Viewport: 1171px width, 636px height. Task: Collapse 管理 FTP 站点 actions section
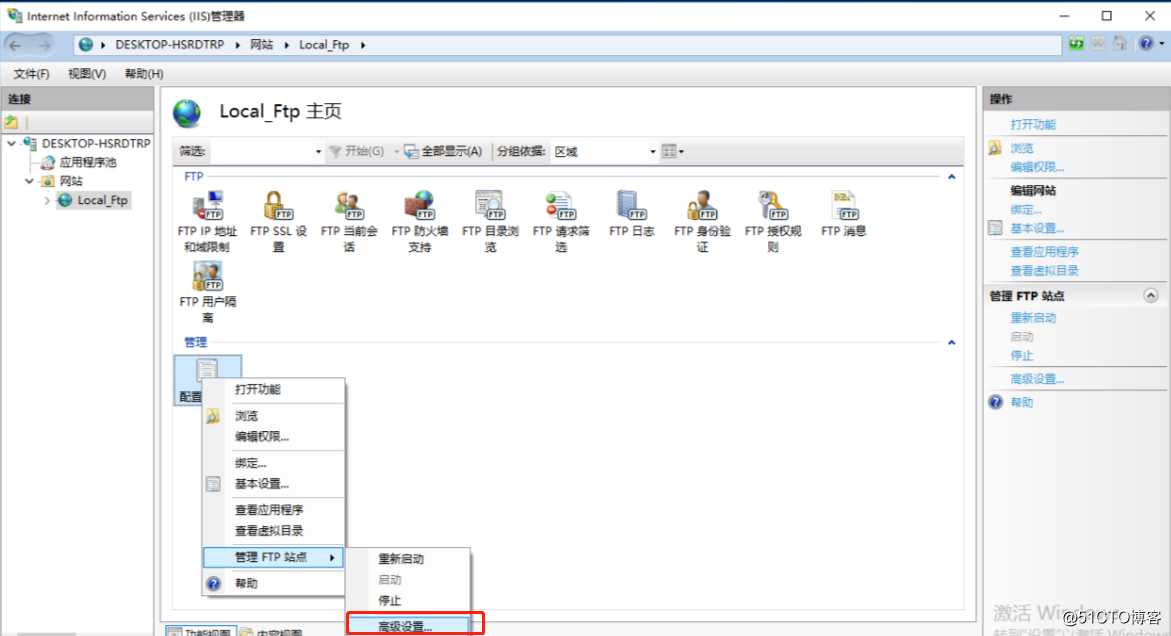tap(1151, 296)
